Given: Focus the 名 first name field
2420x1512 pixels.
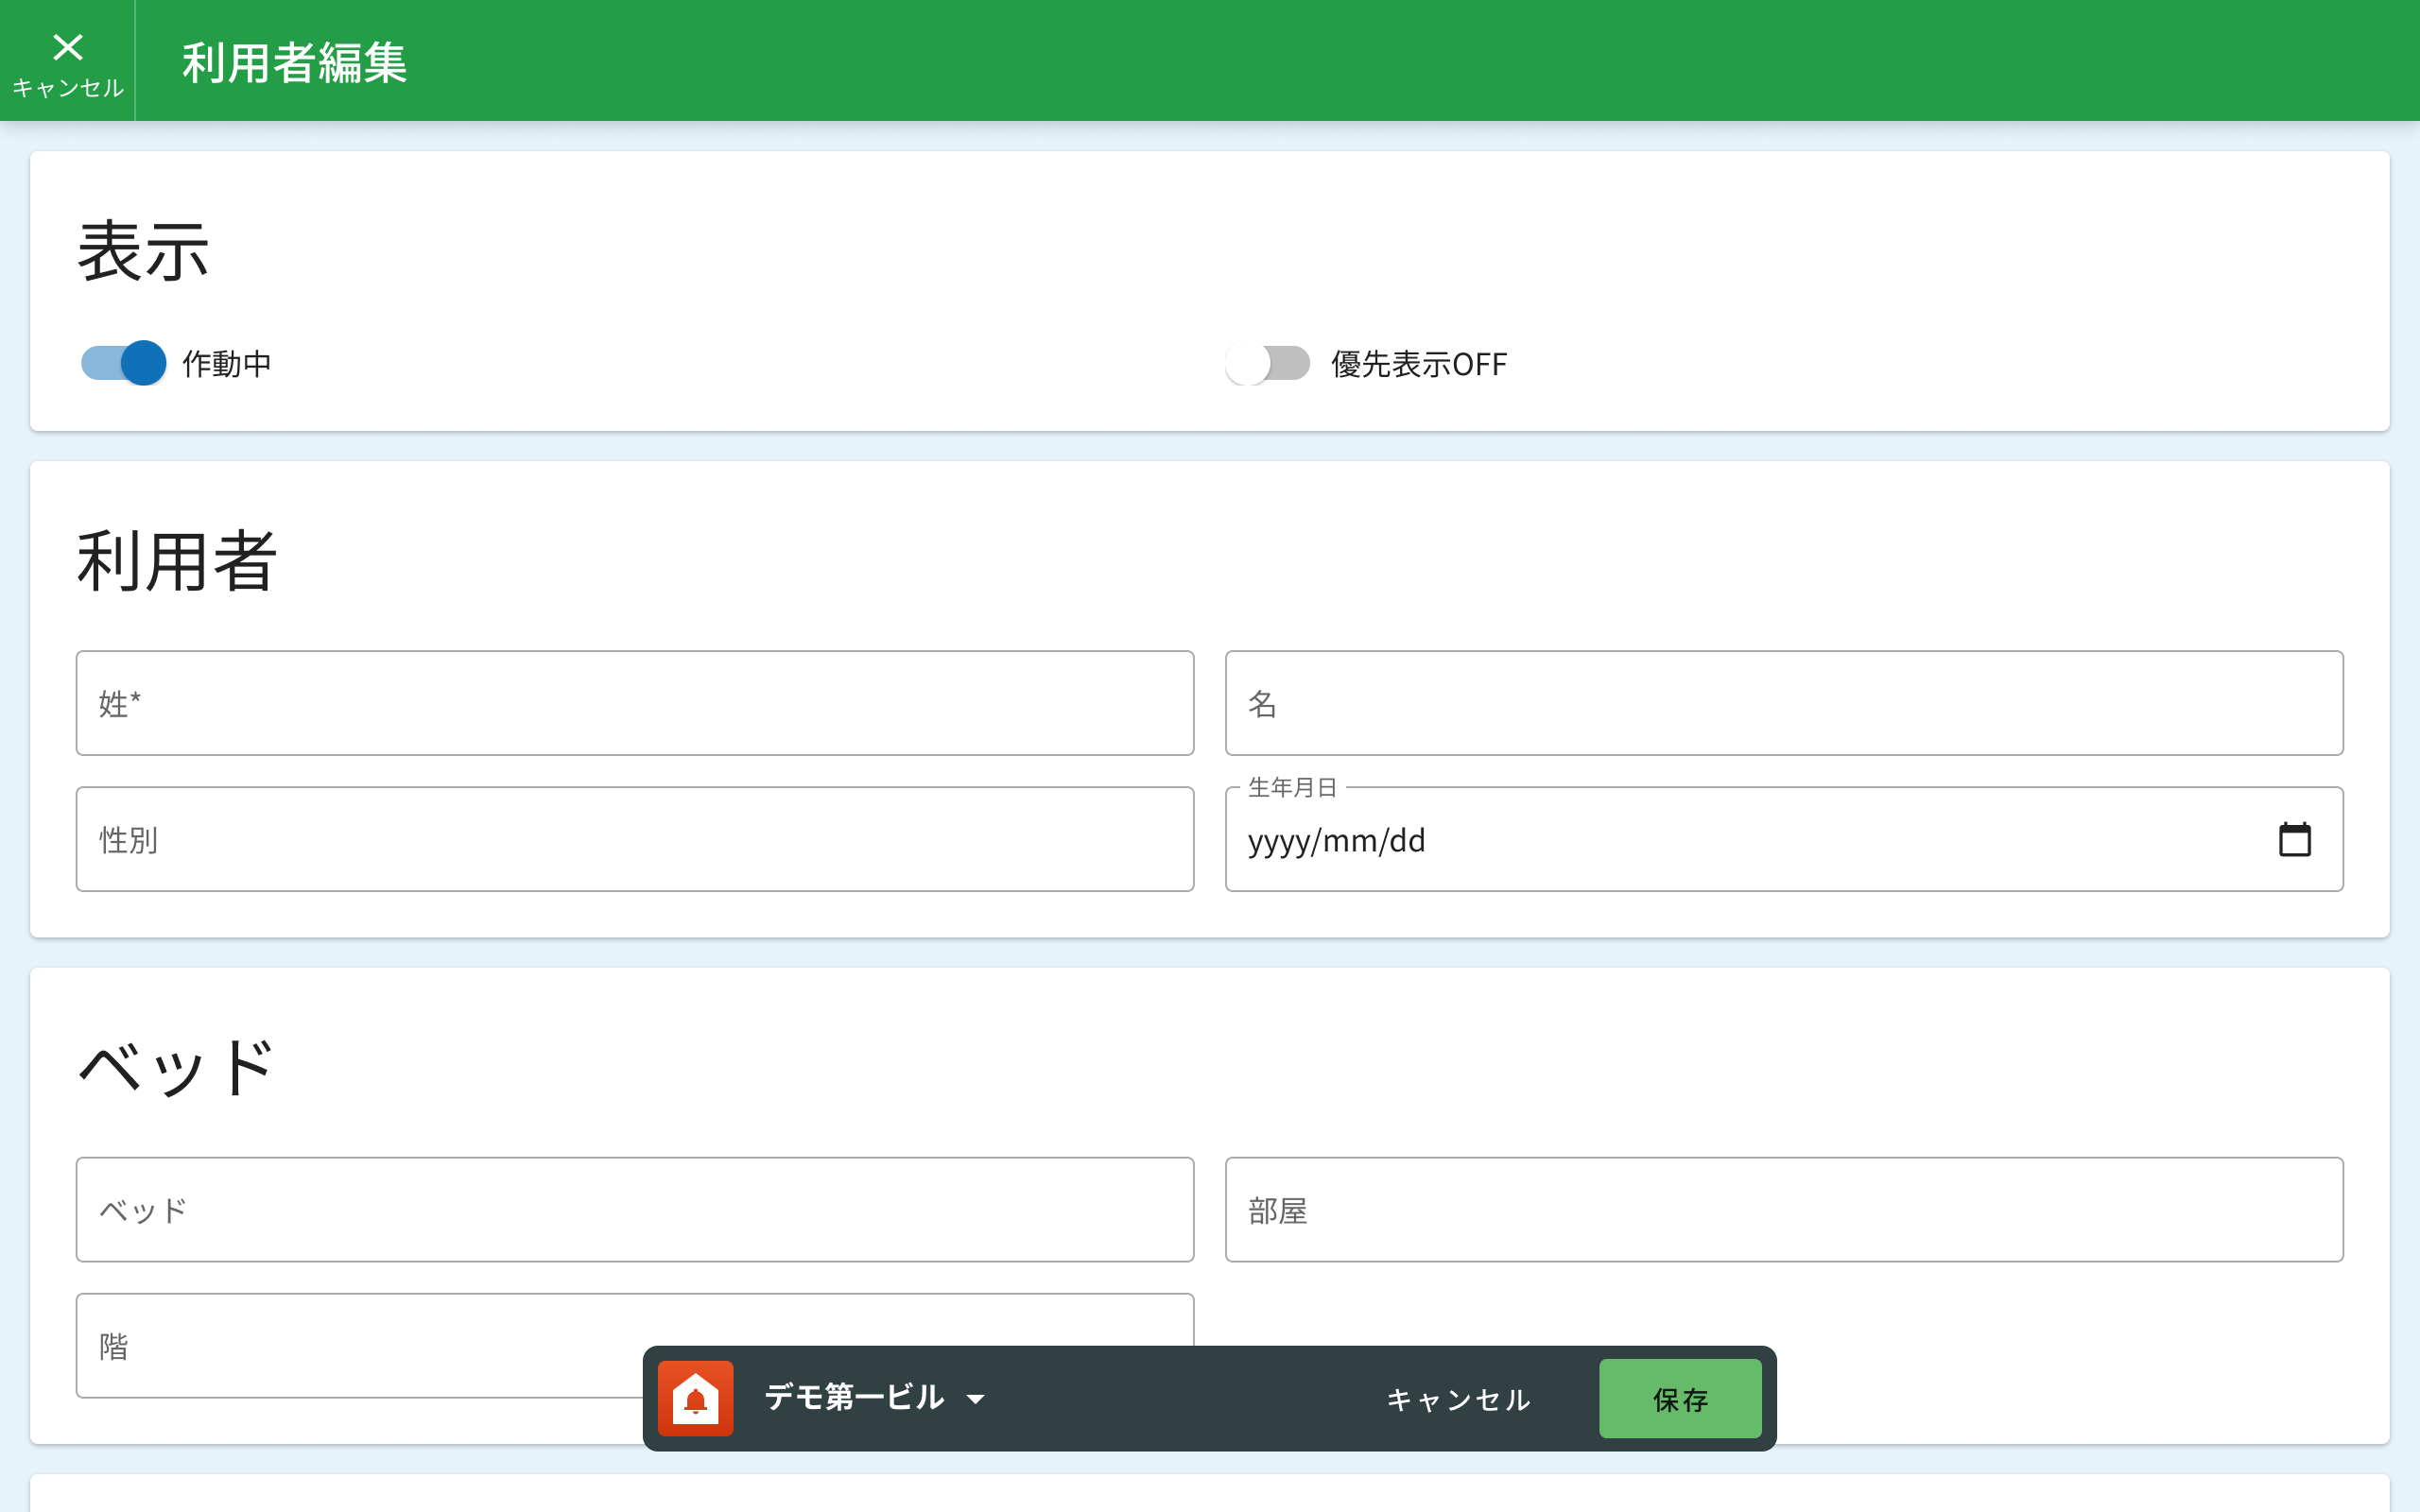Looking at the screenshot, I should coord(1783,703).
